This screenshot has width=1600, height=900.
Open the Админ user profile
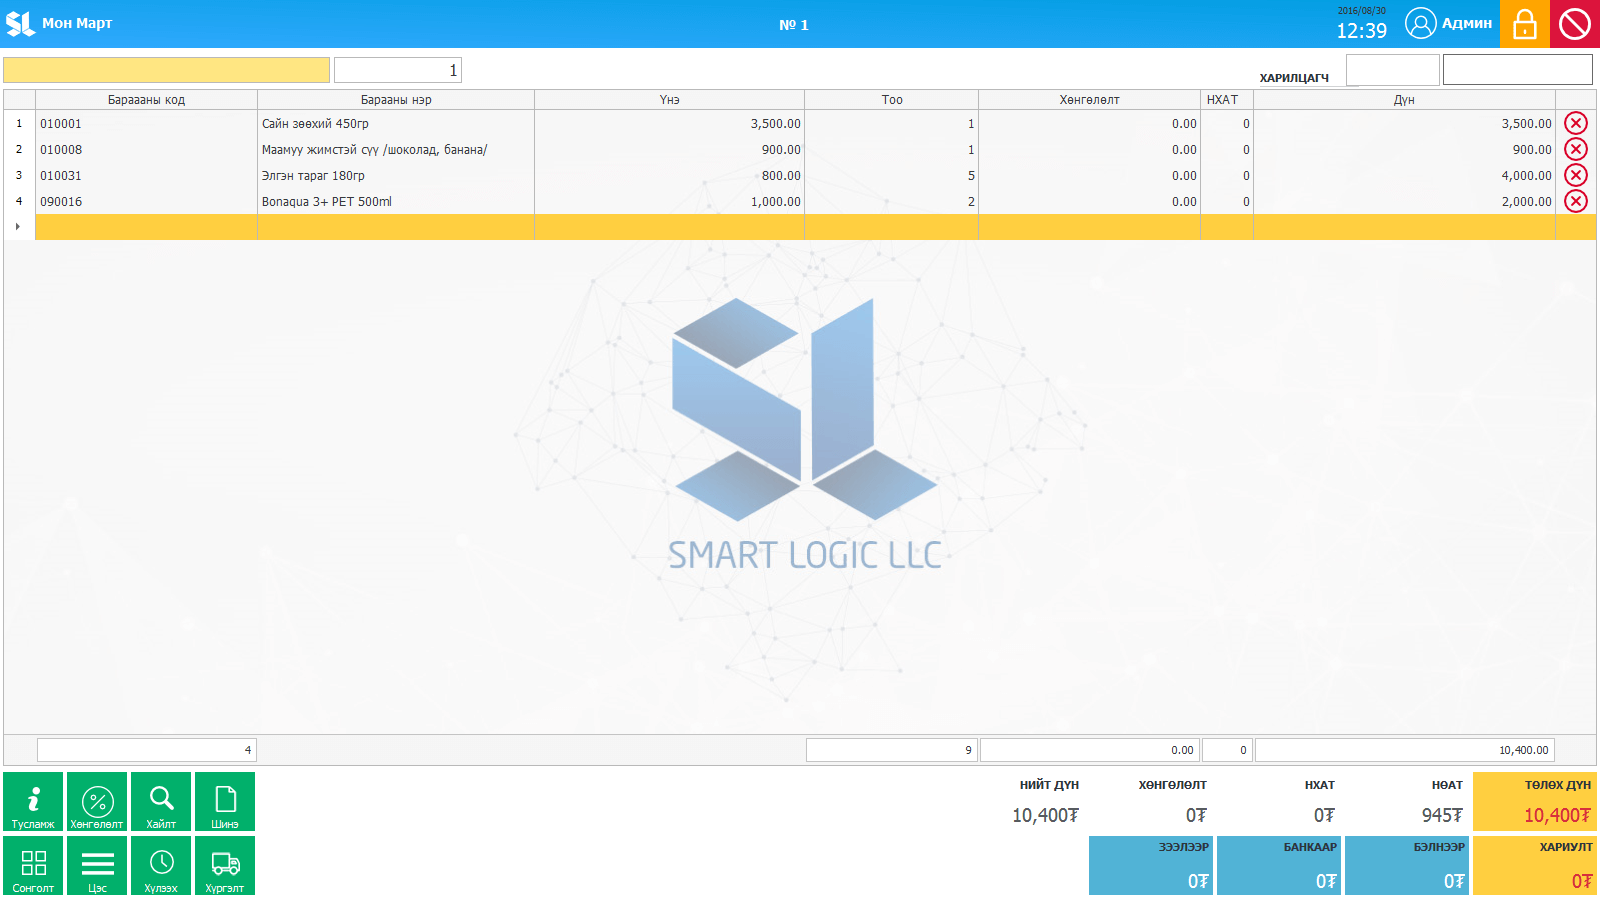1448,23
